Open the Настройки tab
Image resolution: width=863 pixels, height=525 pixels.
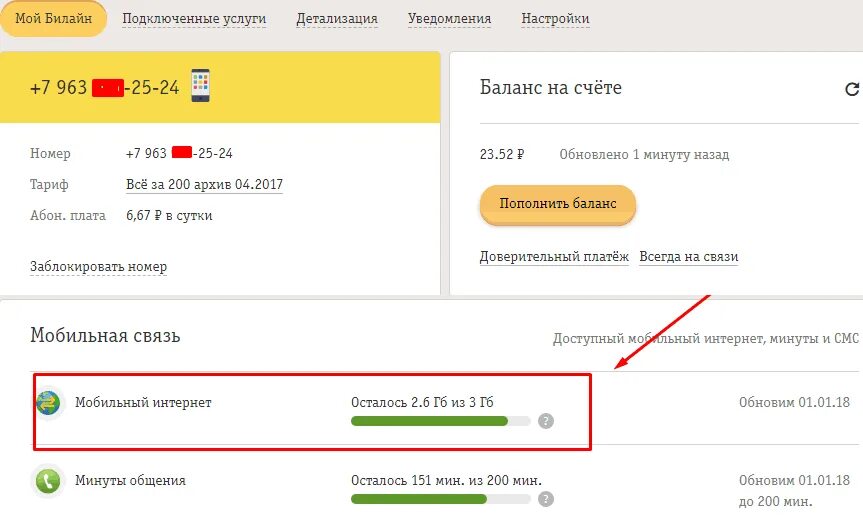pyautogui.click(x=555, y=19)
